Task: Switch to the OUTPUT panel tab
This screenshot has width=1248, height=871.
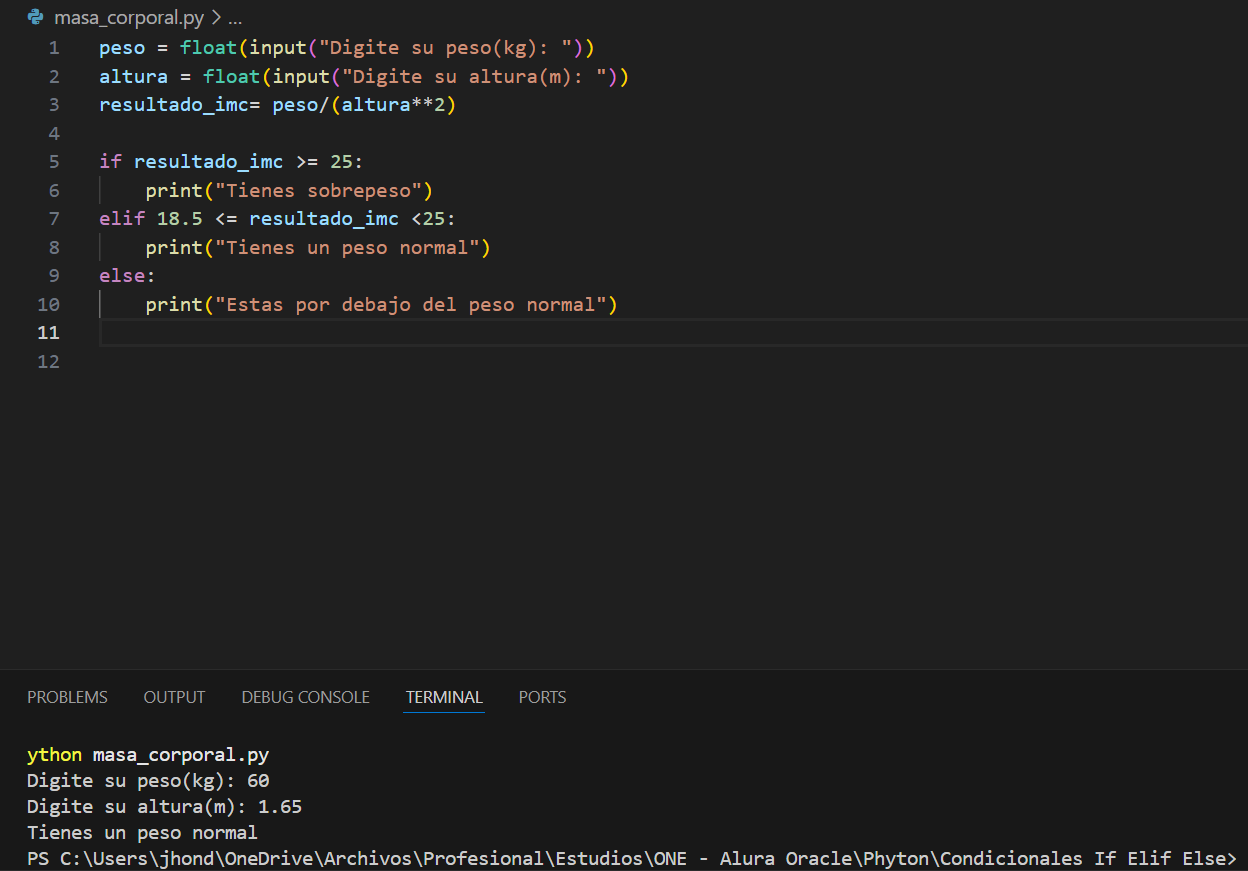Action: [x=174, y=697]
